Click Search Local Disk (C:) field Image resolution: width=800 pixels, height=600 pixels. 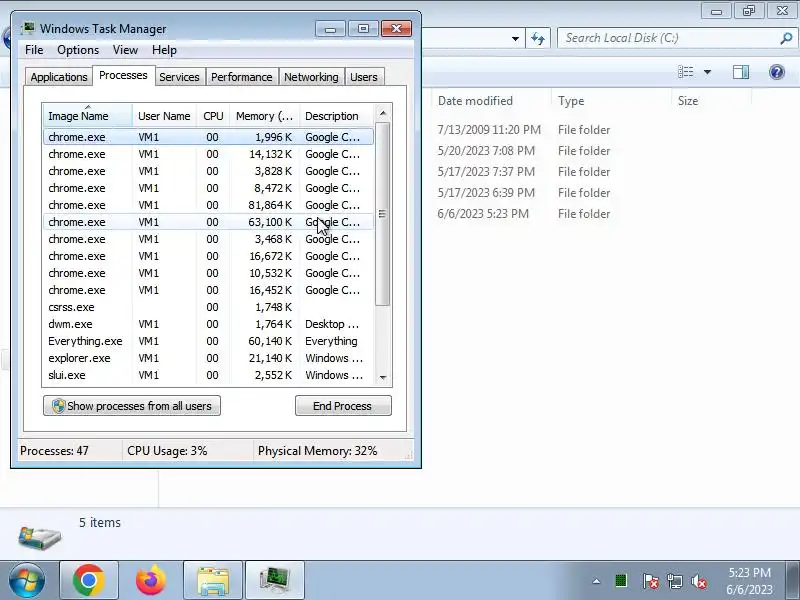668,38
